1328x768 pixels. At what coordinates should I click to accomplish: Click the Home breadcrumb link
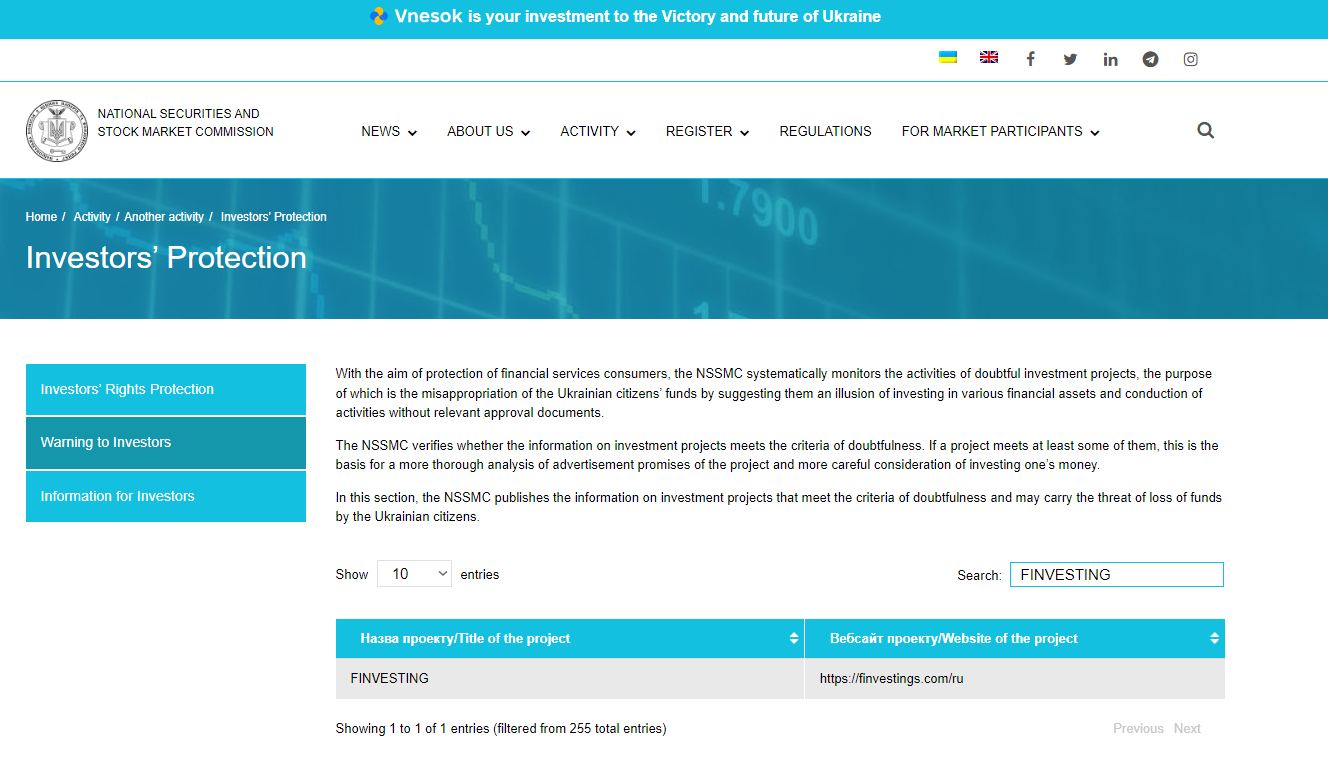(x=41, y=217)
